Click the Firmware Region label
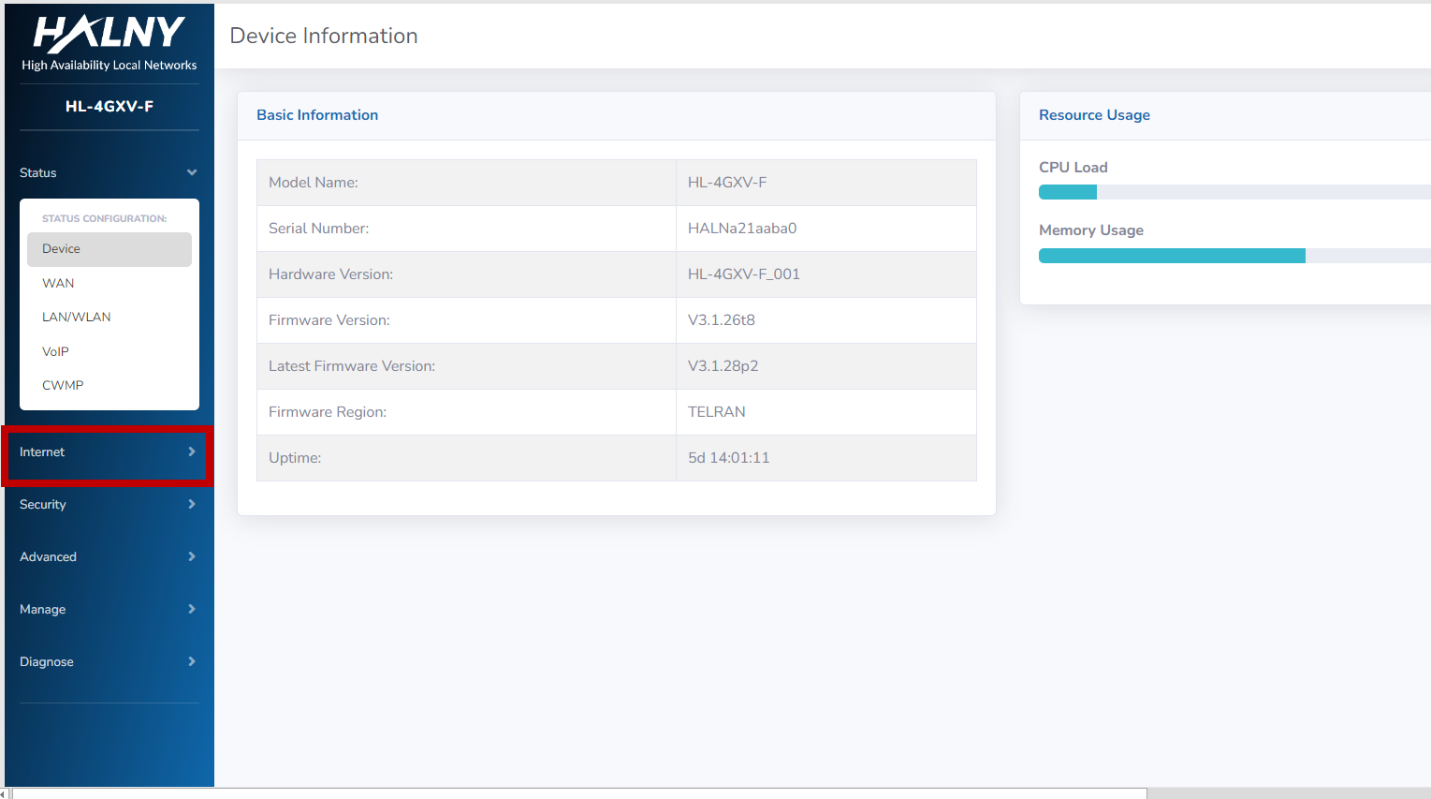 pos(327,412)
